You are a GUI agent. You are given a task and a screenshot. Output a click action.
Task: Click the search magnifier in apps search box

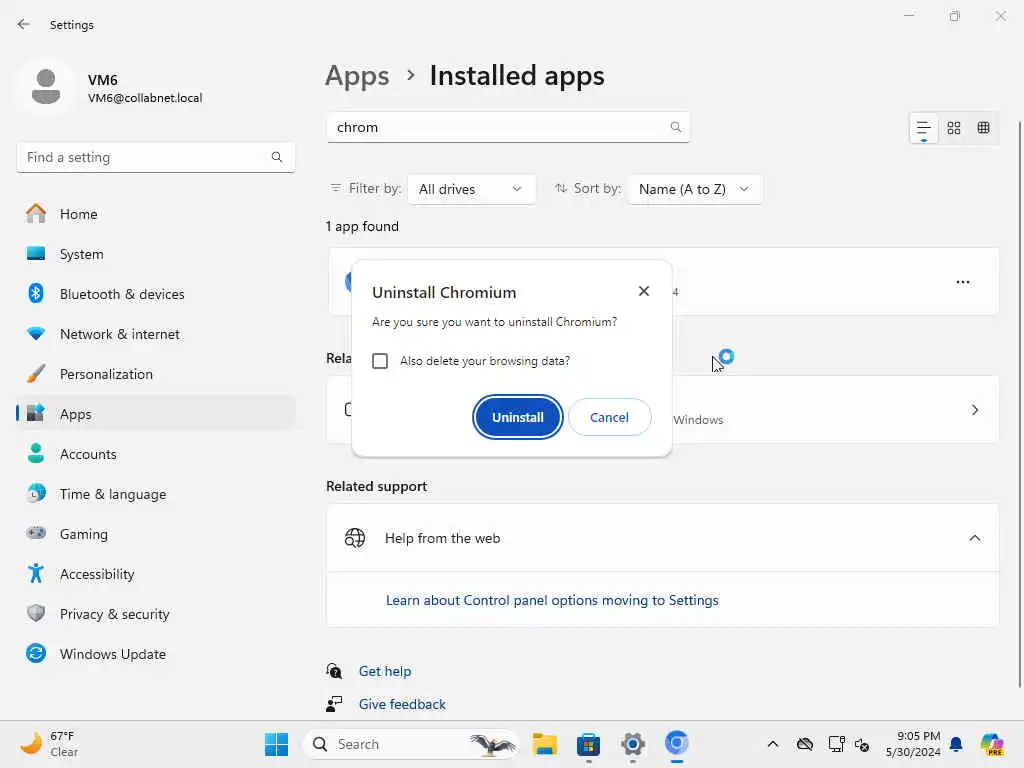coord(676,127)
